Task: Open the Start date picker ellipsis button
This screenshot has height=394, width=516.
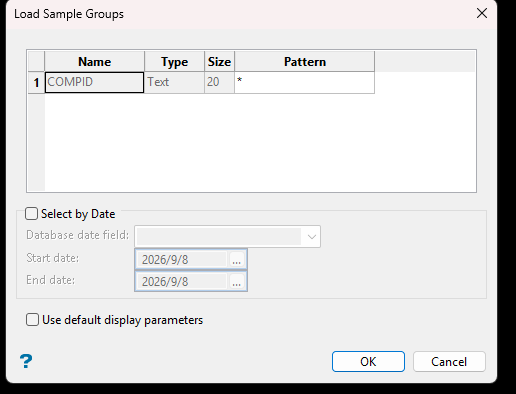Action: coord(237,260)
